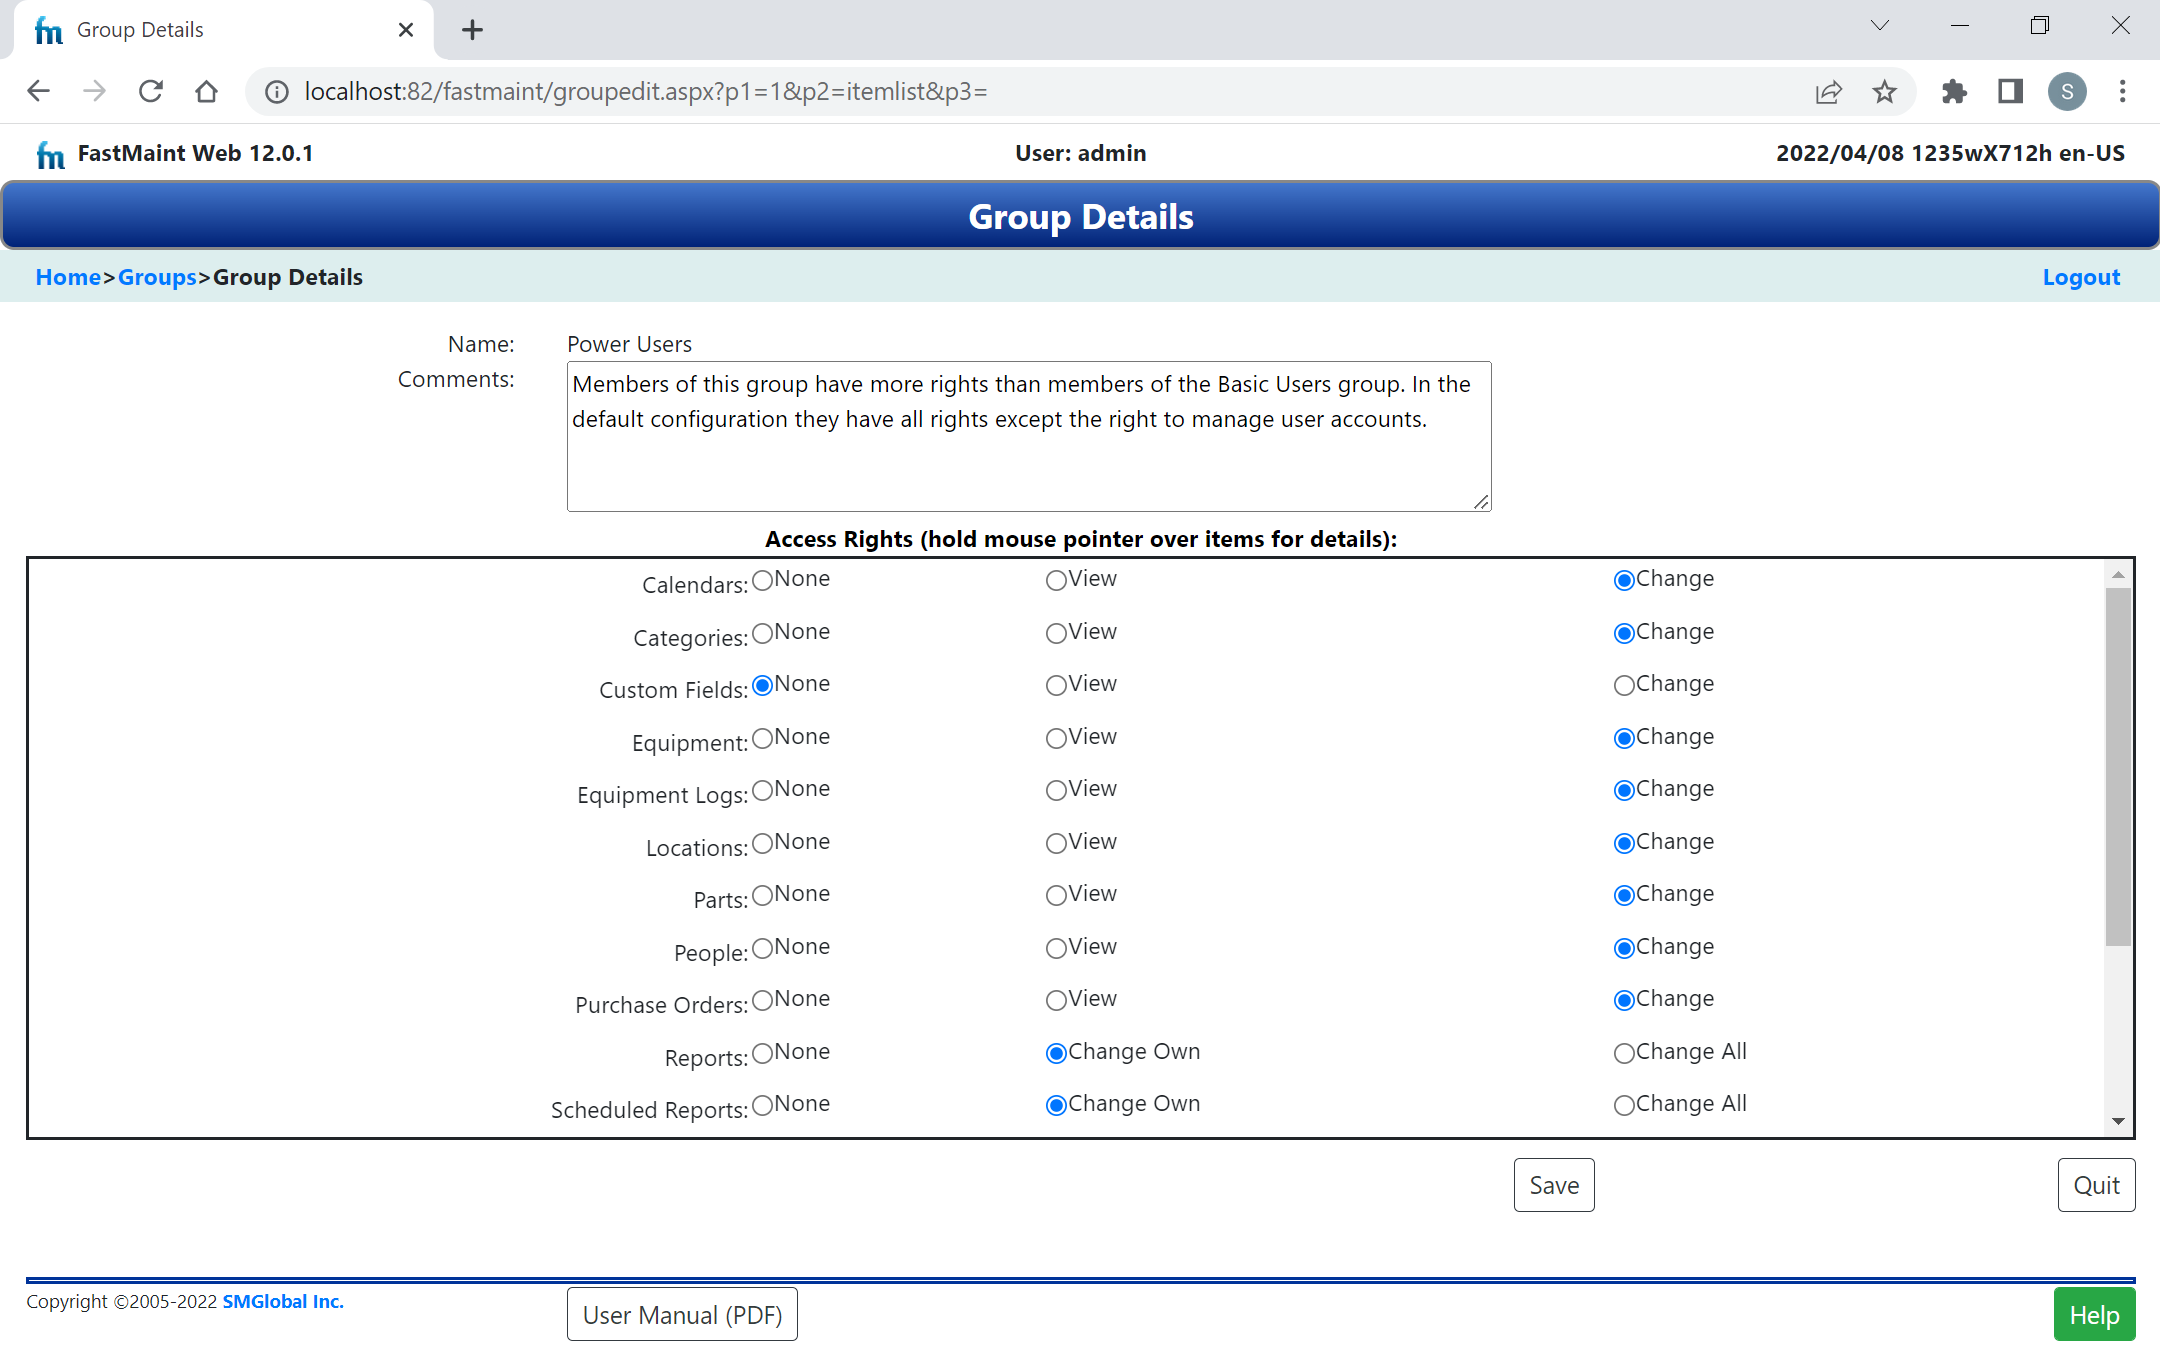Click the browser refresh icon
Image resolution: width=2160 pixels, height=1370 pixels.
tap(151, 90)
